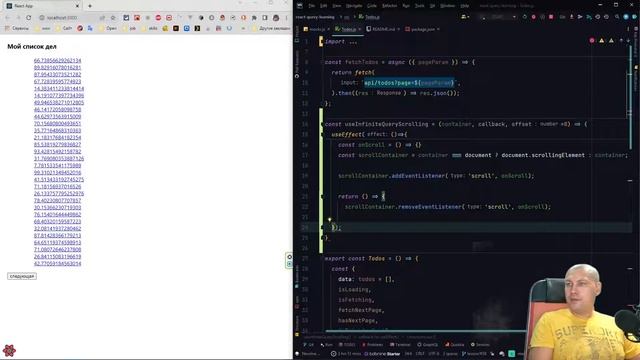Image resolution: width=640 pixels, height=360 pixels.
Task: Open the Run tool window button
Action: click(327, 345)
